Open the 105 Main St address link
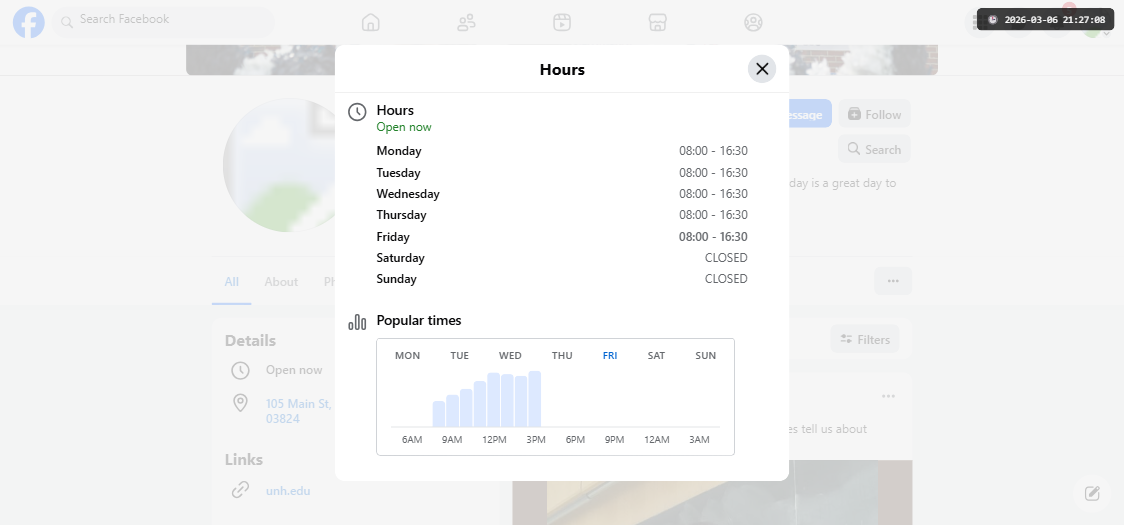Screen dimensions: 1124x525 pyautogui.click(x=299, y=411)
